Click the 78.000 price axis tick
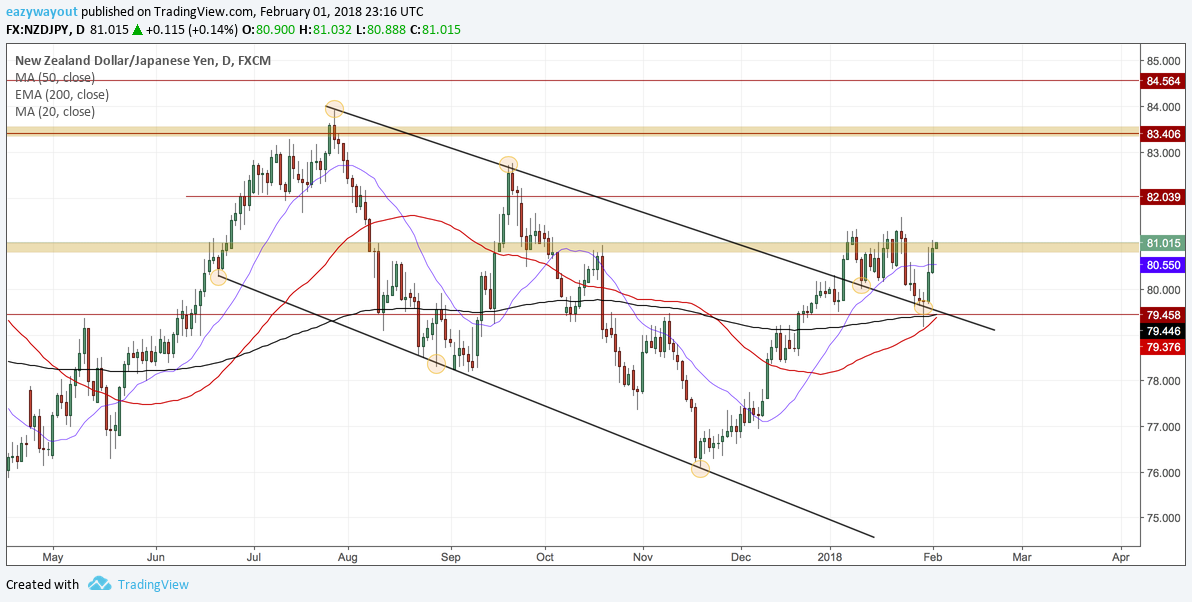The image size is (1192, 602). click(1163, 381)
